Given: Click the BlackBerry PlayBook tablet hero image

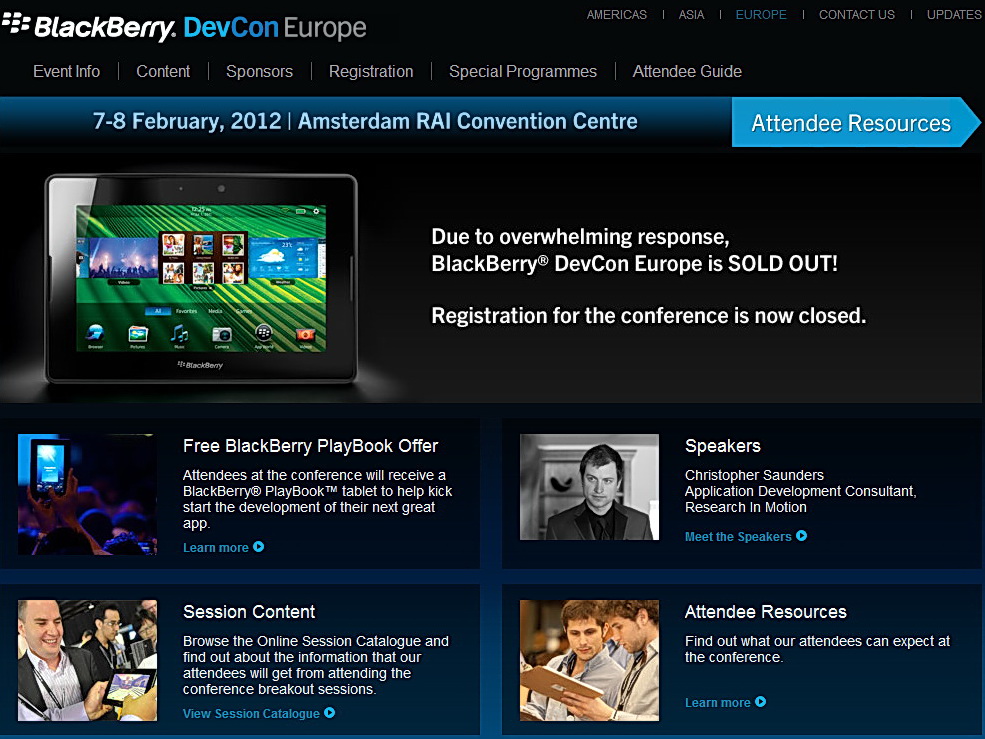Looking at the screenshot, I should coord(201,278).
